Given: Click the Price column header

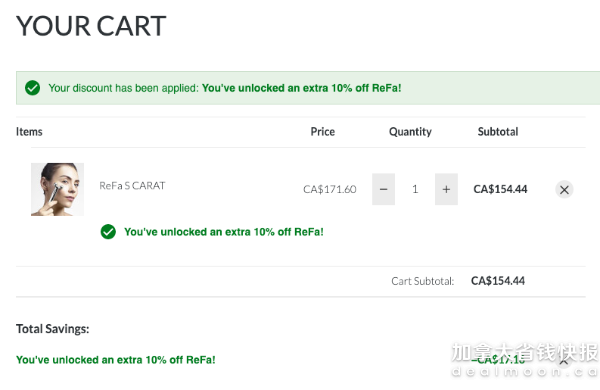Looking at the screenshot, I should tap(323, 132).
